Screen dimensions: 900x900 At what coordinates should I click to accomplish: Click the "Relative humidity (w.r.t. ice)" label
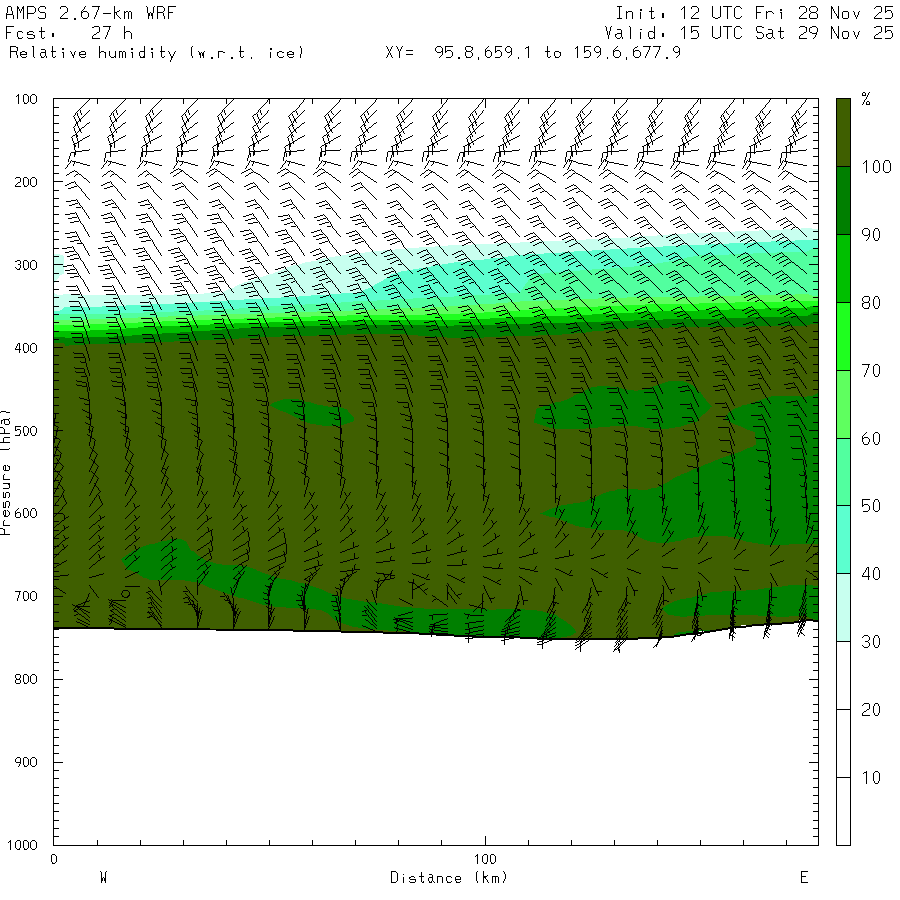coord(156,53)
